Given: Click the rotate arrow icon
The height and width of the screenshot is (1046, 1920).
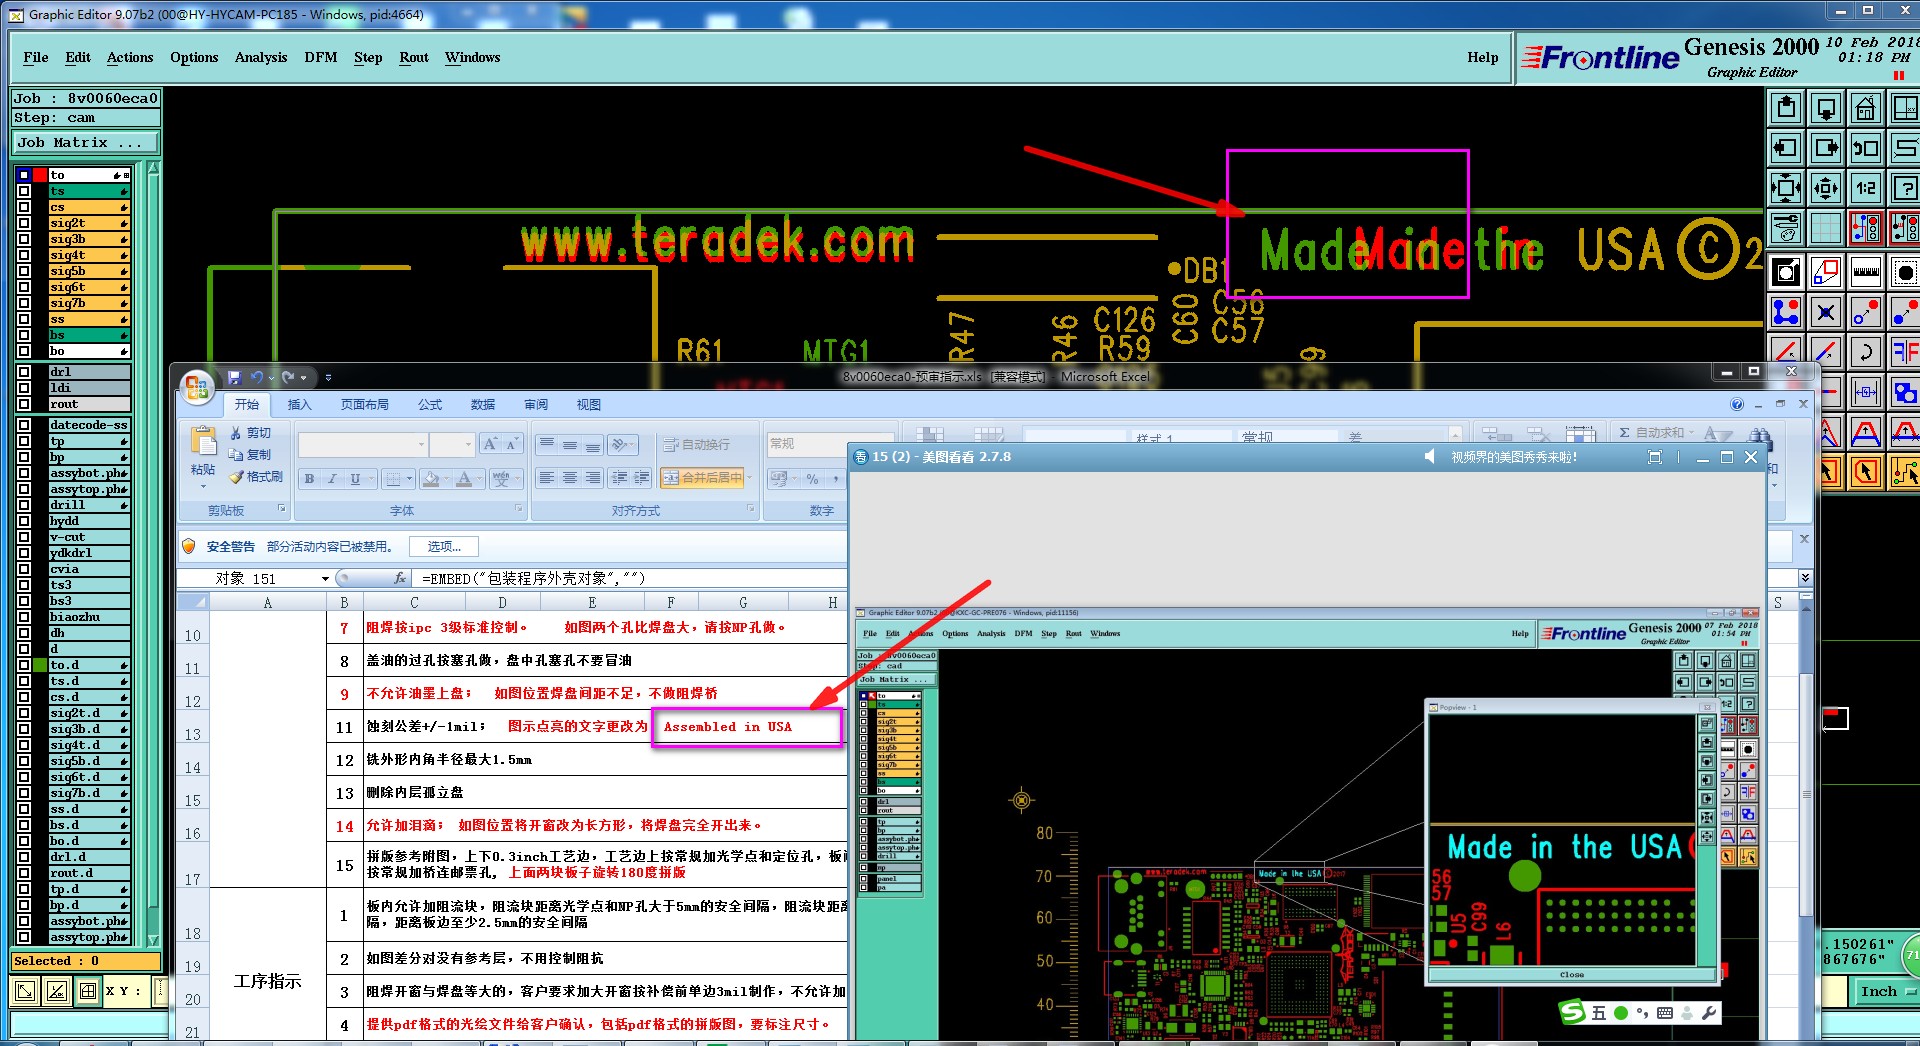Looking at the screenshot, I should pyautogui.click(x=1866, y=352).
